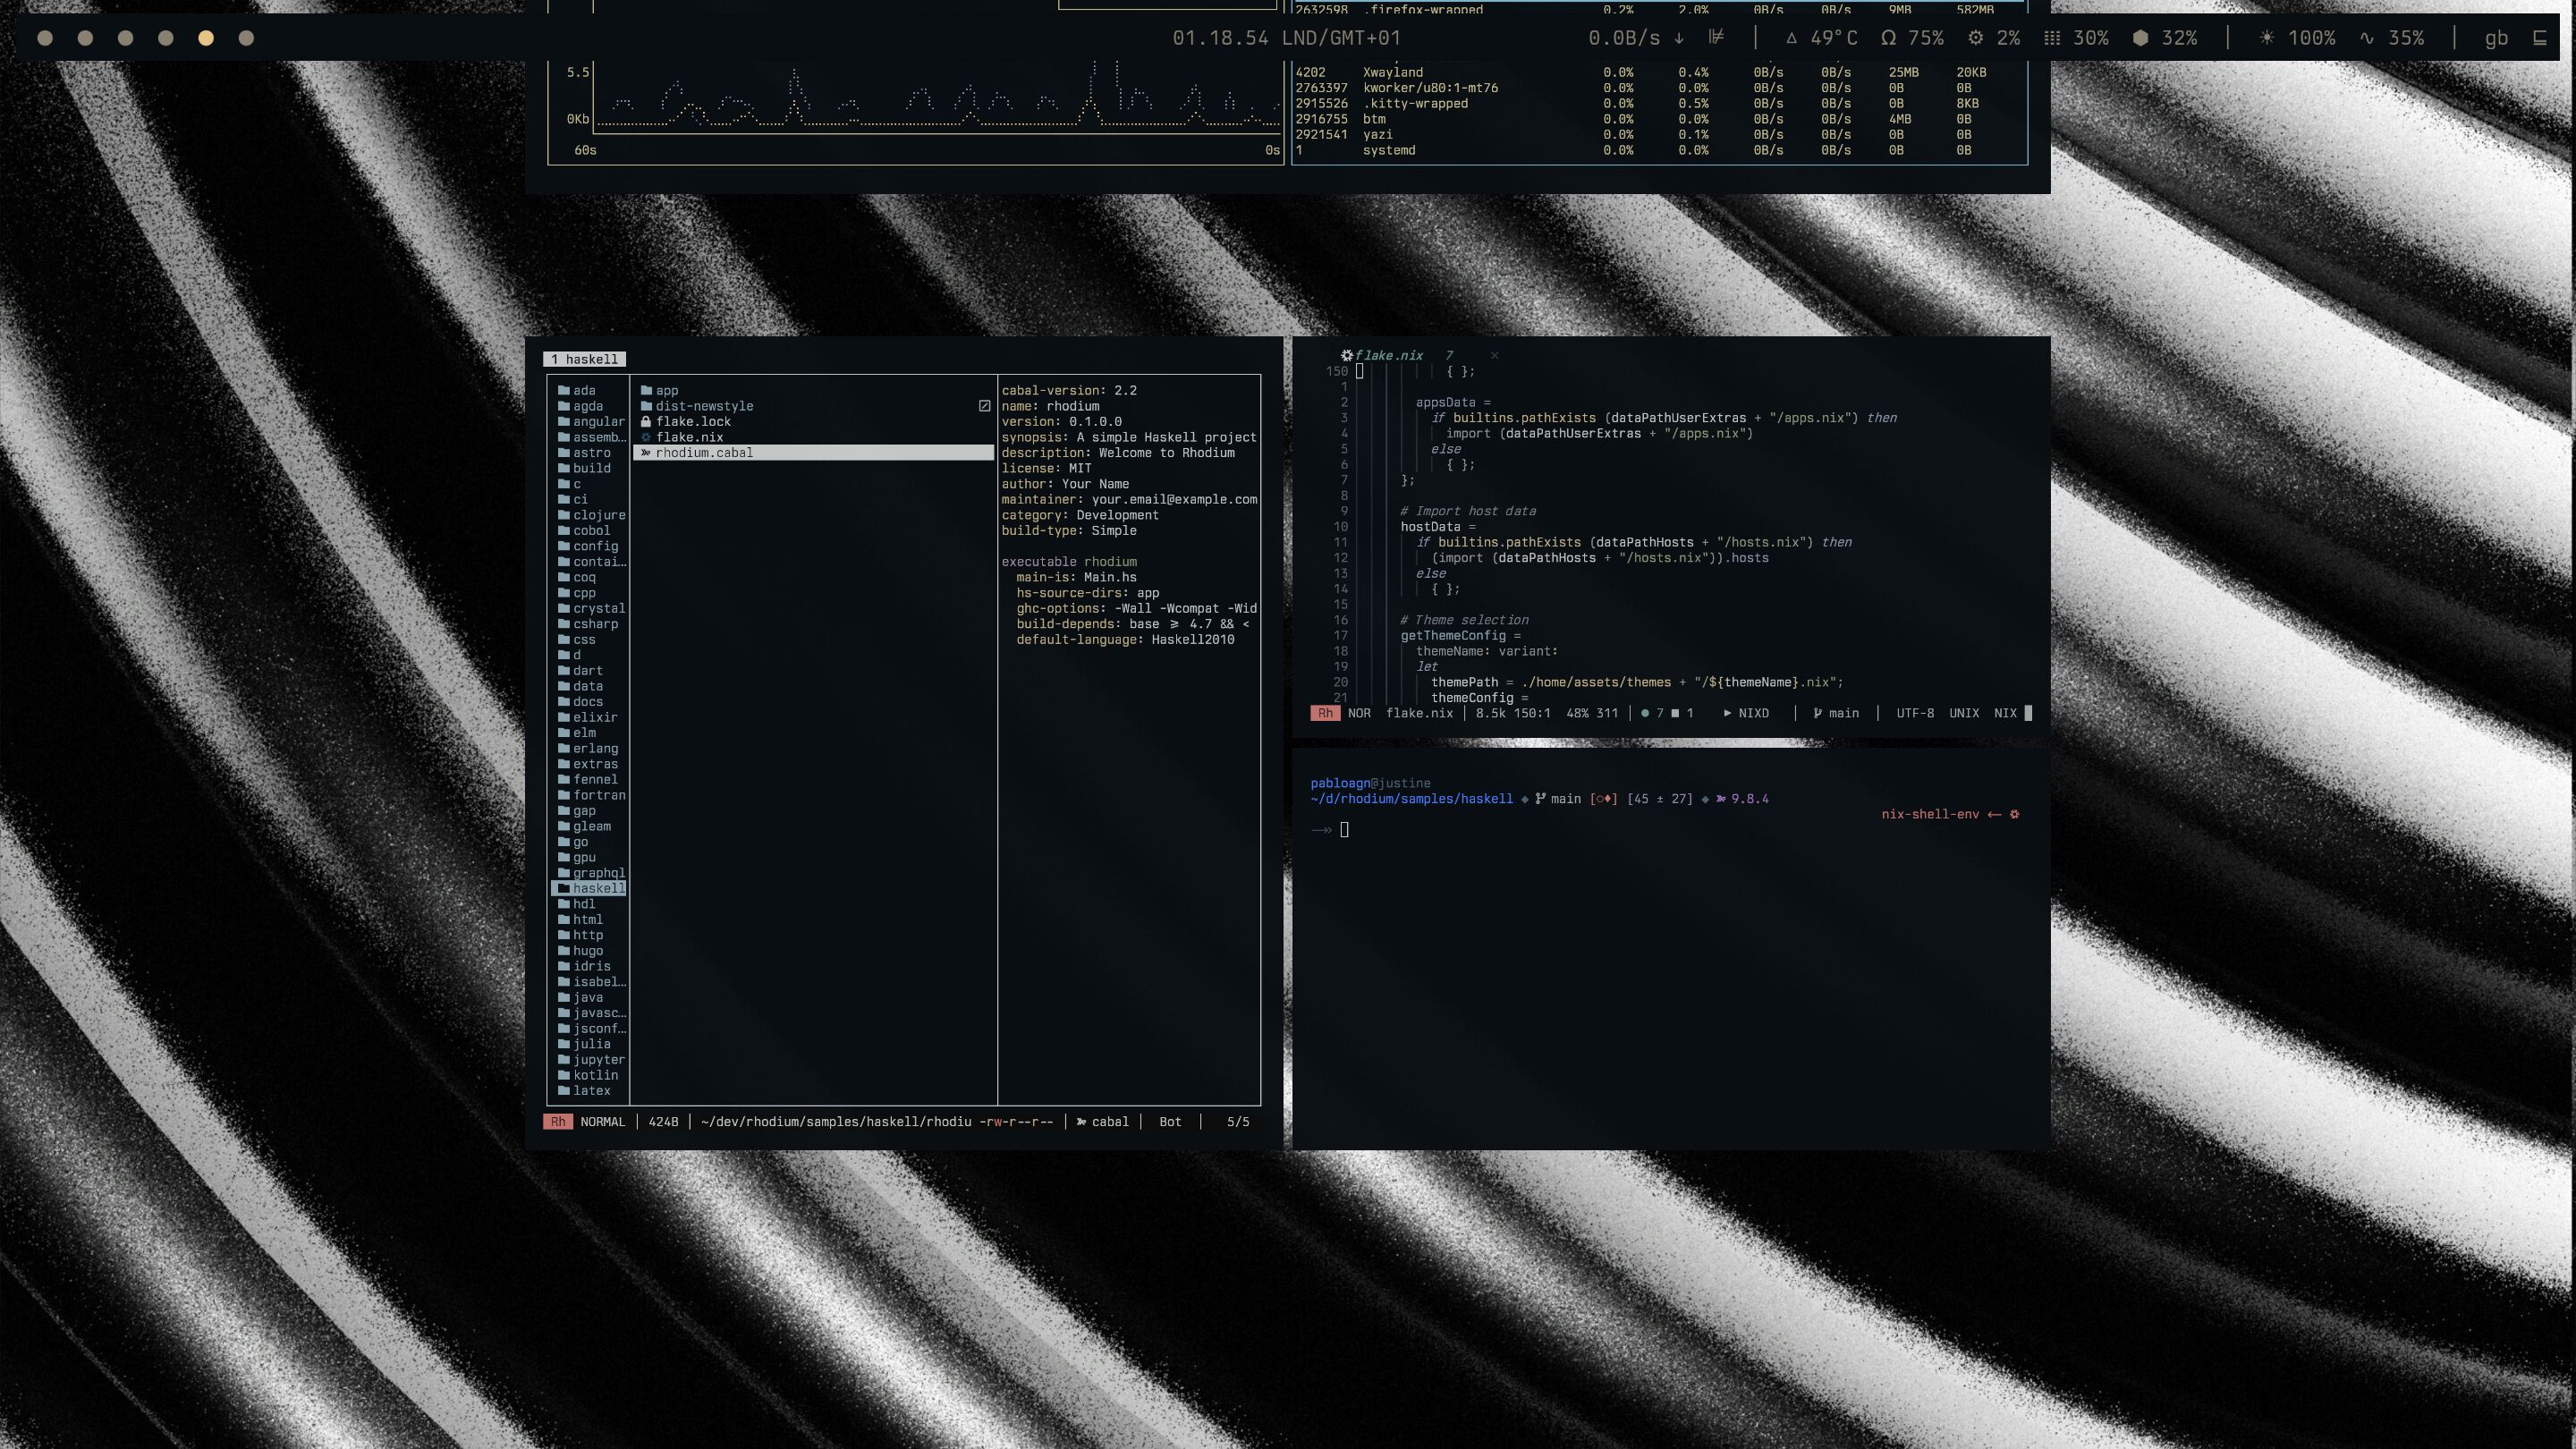This screenshot has width=2576, height=1449.
Task: Click the menu icon at top bar's right end
Action: [x=2538, y=38]
